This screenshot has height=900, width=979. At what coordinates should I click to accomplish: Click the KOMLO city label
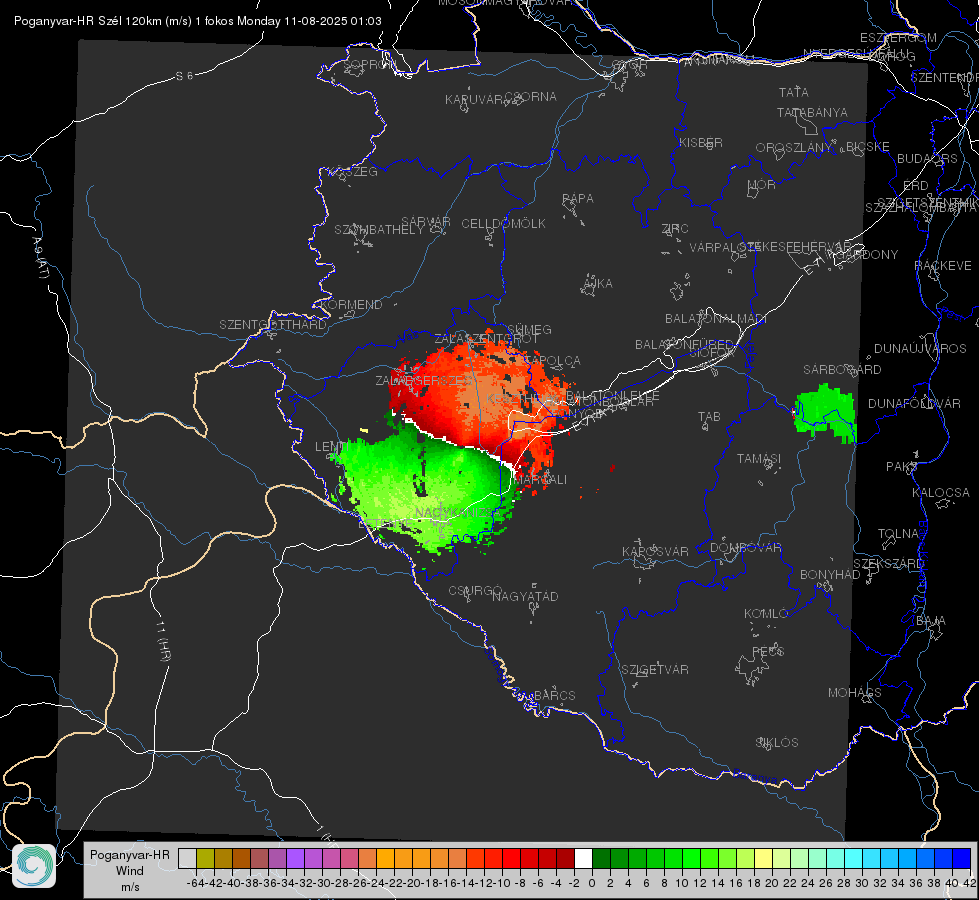(766, 613)
